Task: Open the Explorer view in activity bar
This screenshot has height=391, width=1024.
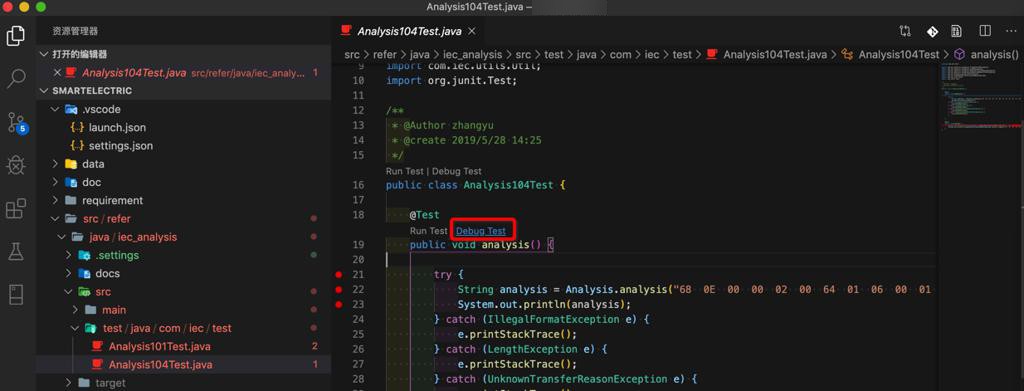Action: click(x=16, y=35)
